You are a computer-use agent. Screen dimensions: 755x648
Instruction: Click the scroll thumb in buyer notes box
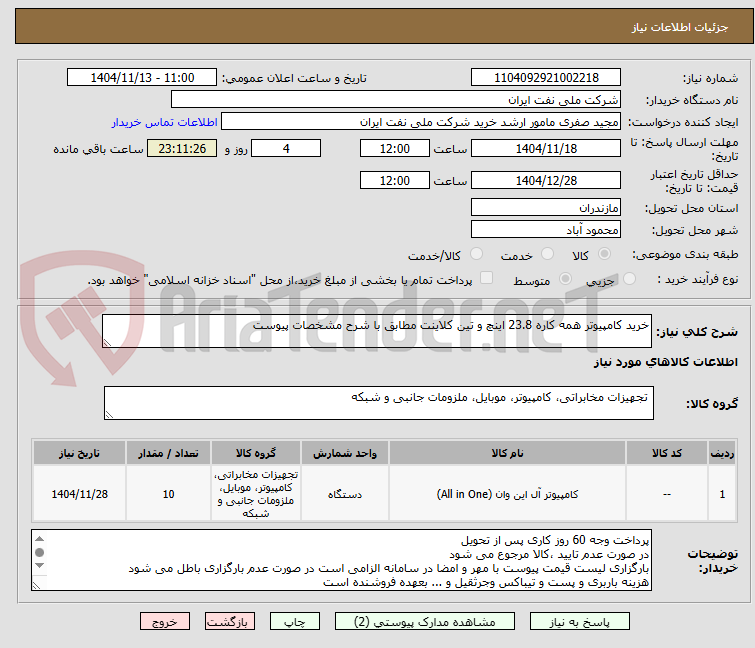pos(39,552)
